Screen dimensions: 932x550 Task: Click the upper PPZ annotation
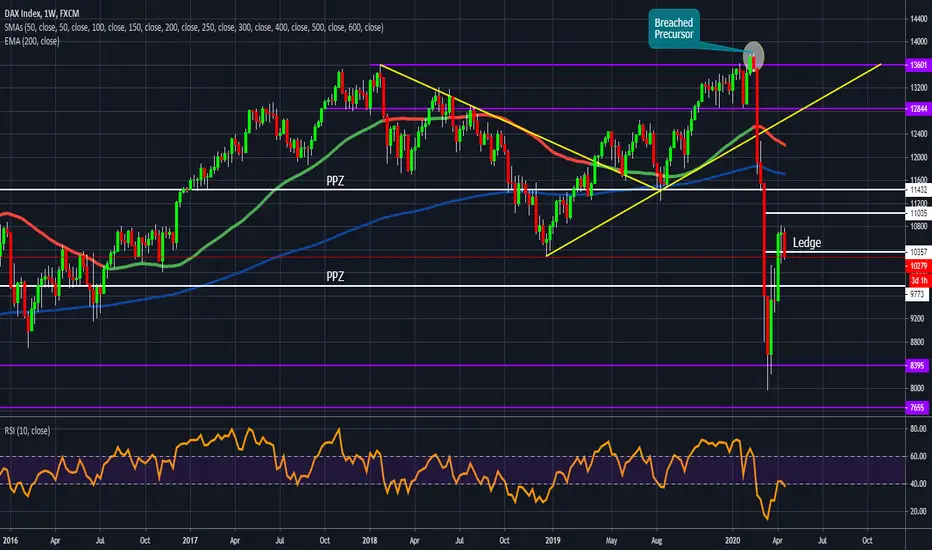(x=335, y=181)
